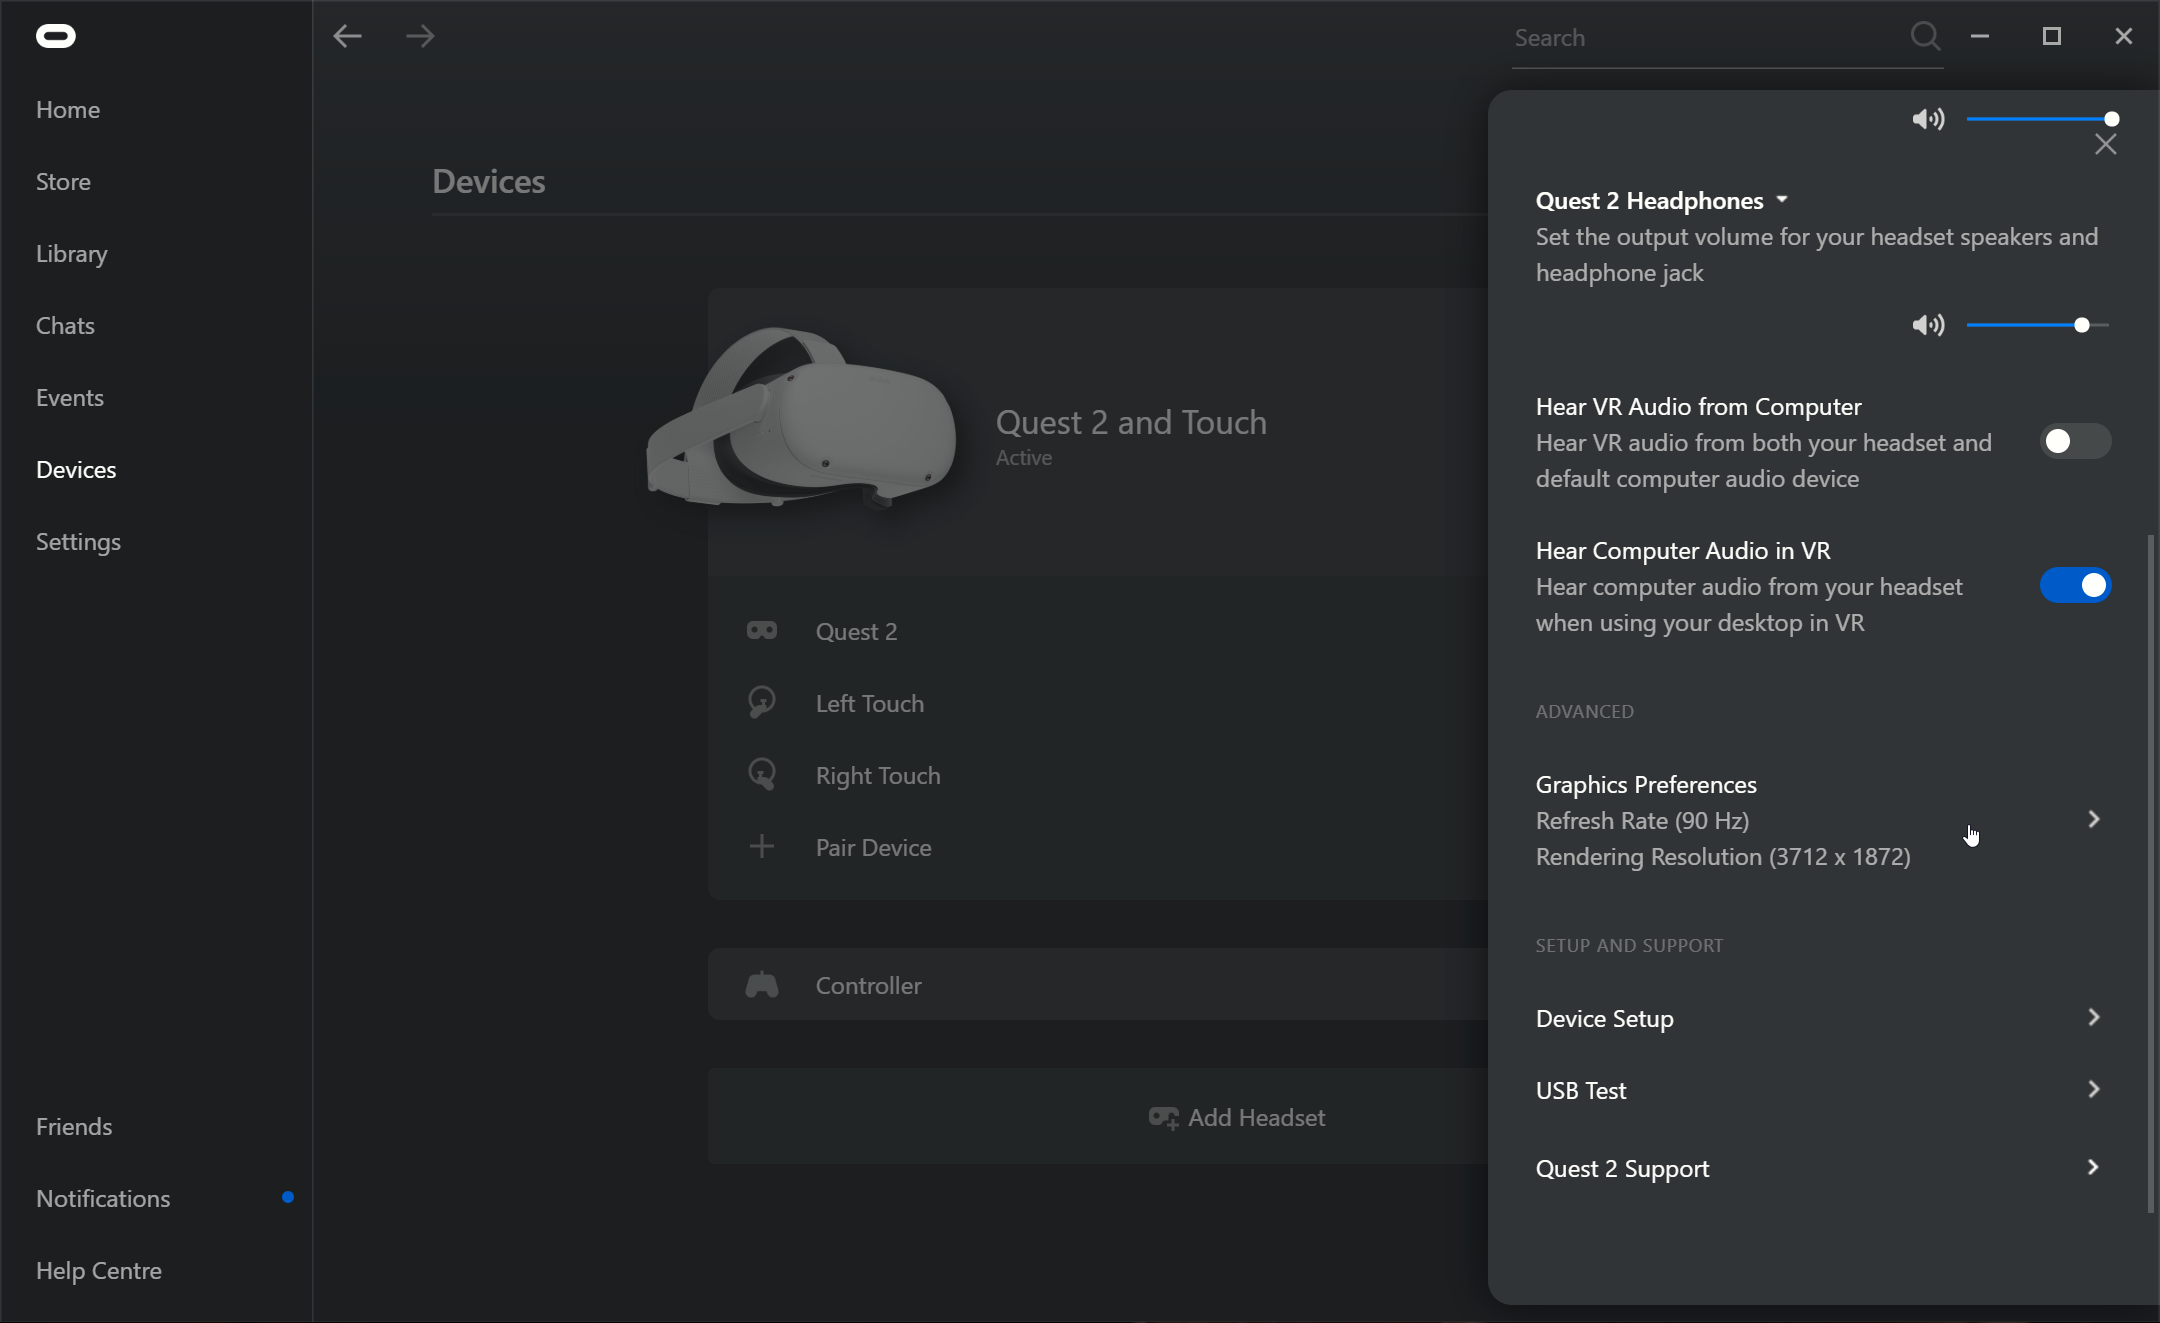Click the forward navigation arrow
Viewport: 2160px width, 1323px height.
point(421,35)
